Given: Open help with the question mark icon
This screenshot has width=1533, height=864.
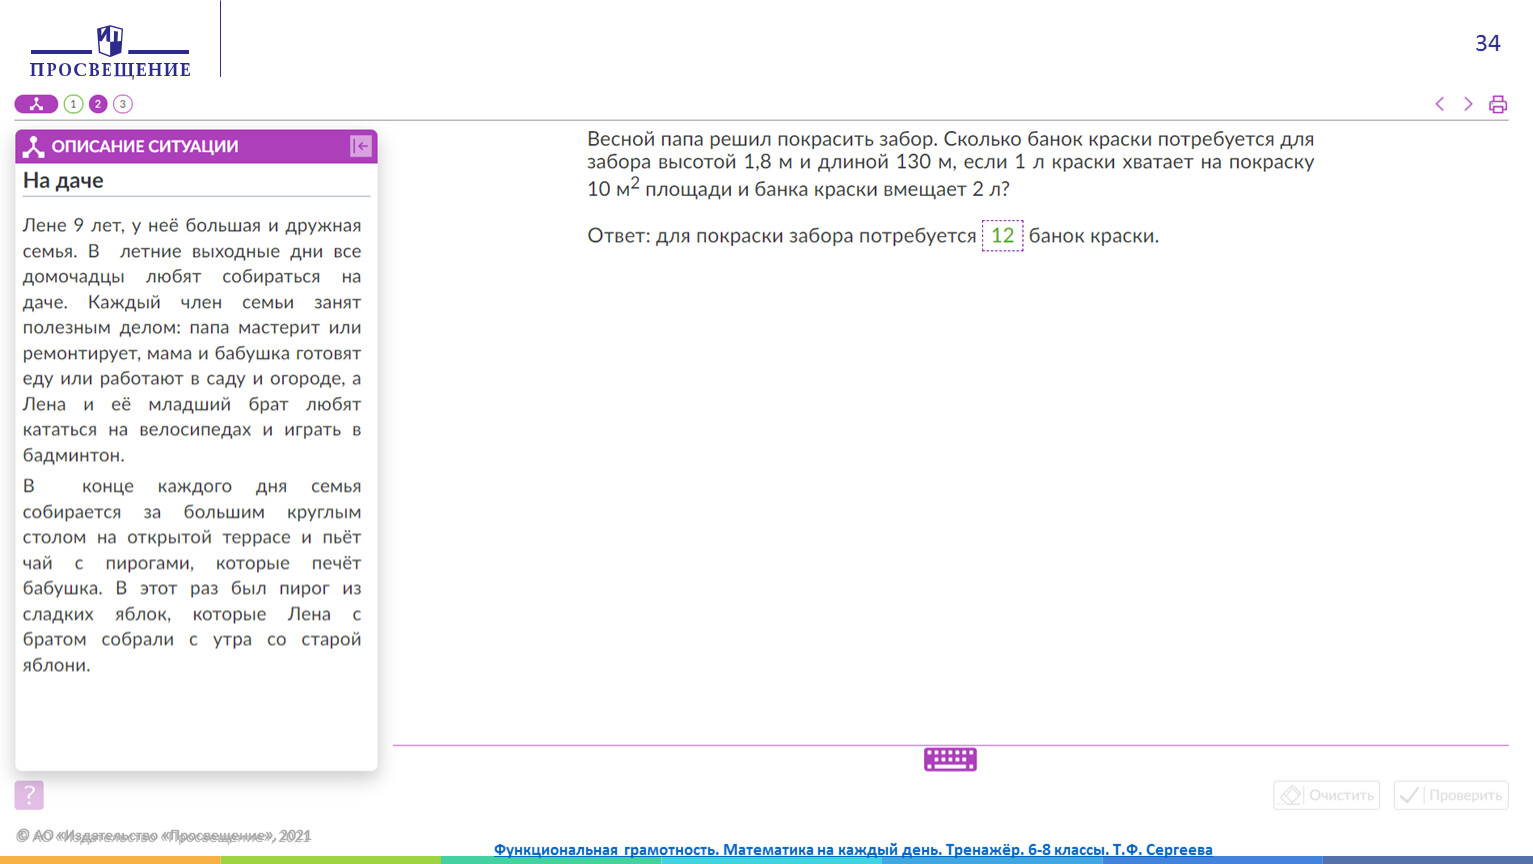Looking at the screenshot, I should tap(29, 795).
